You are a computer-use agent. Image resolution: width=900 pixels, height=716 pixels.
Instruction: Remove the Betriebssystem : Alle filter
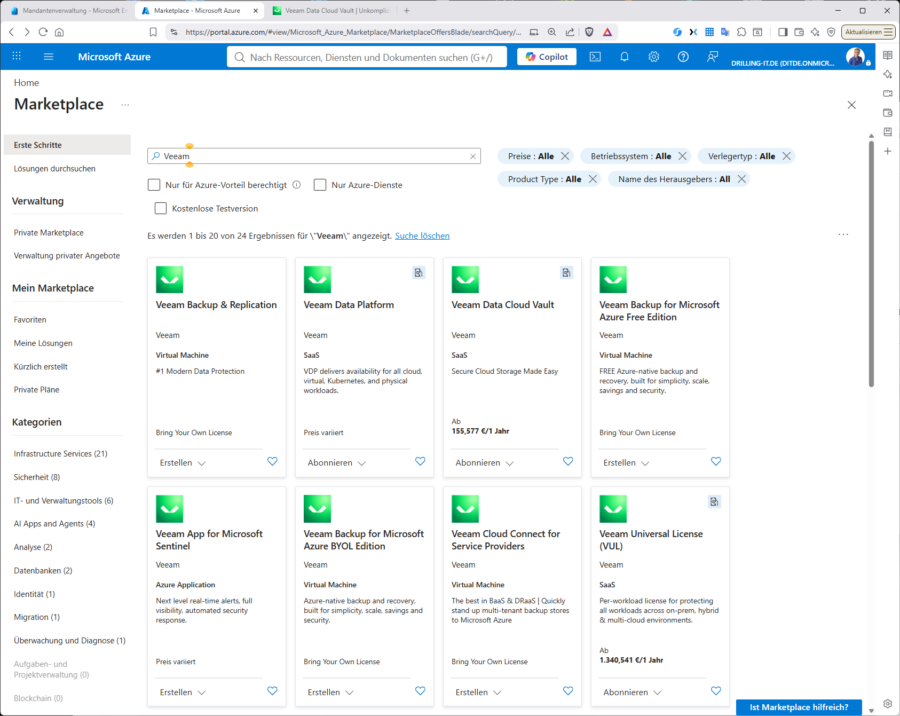pos(682,156)
